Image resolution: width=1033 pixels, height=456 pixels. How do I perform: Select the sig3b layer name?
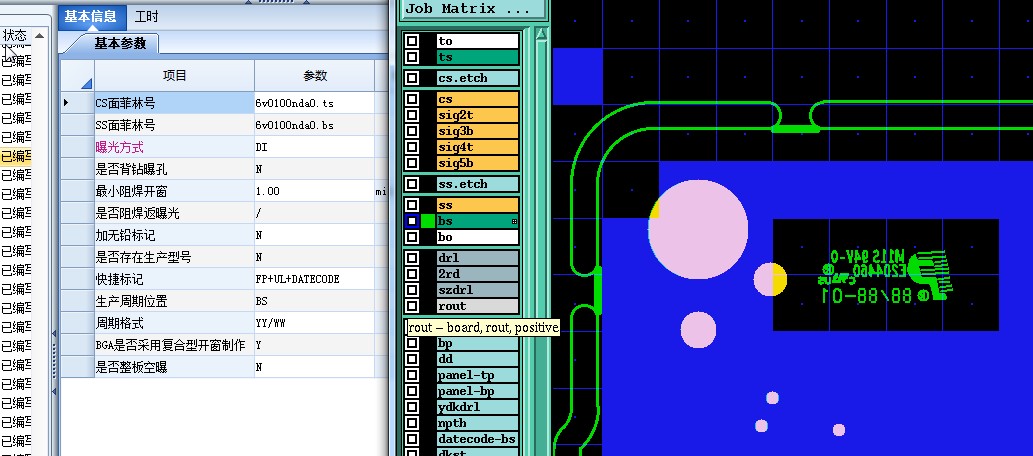click(x=478, y=131)
